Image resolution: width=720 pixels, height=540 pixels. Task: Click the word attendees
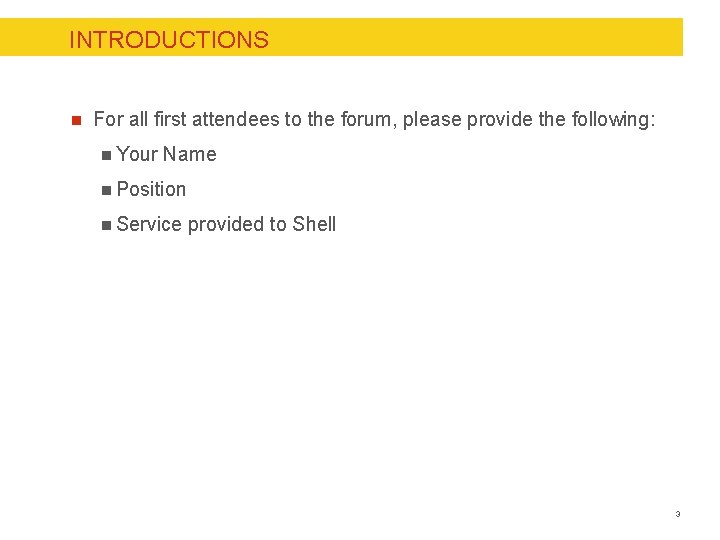click(235, 119)
